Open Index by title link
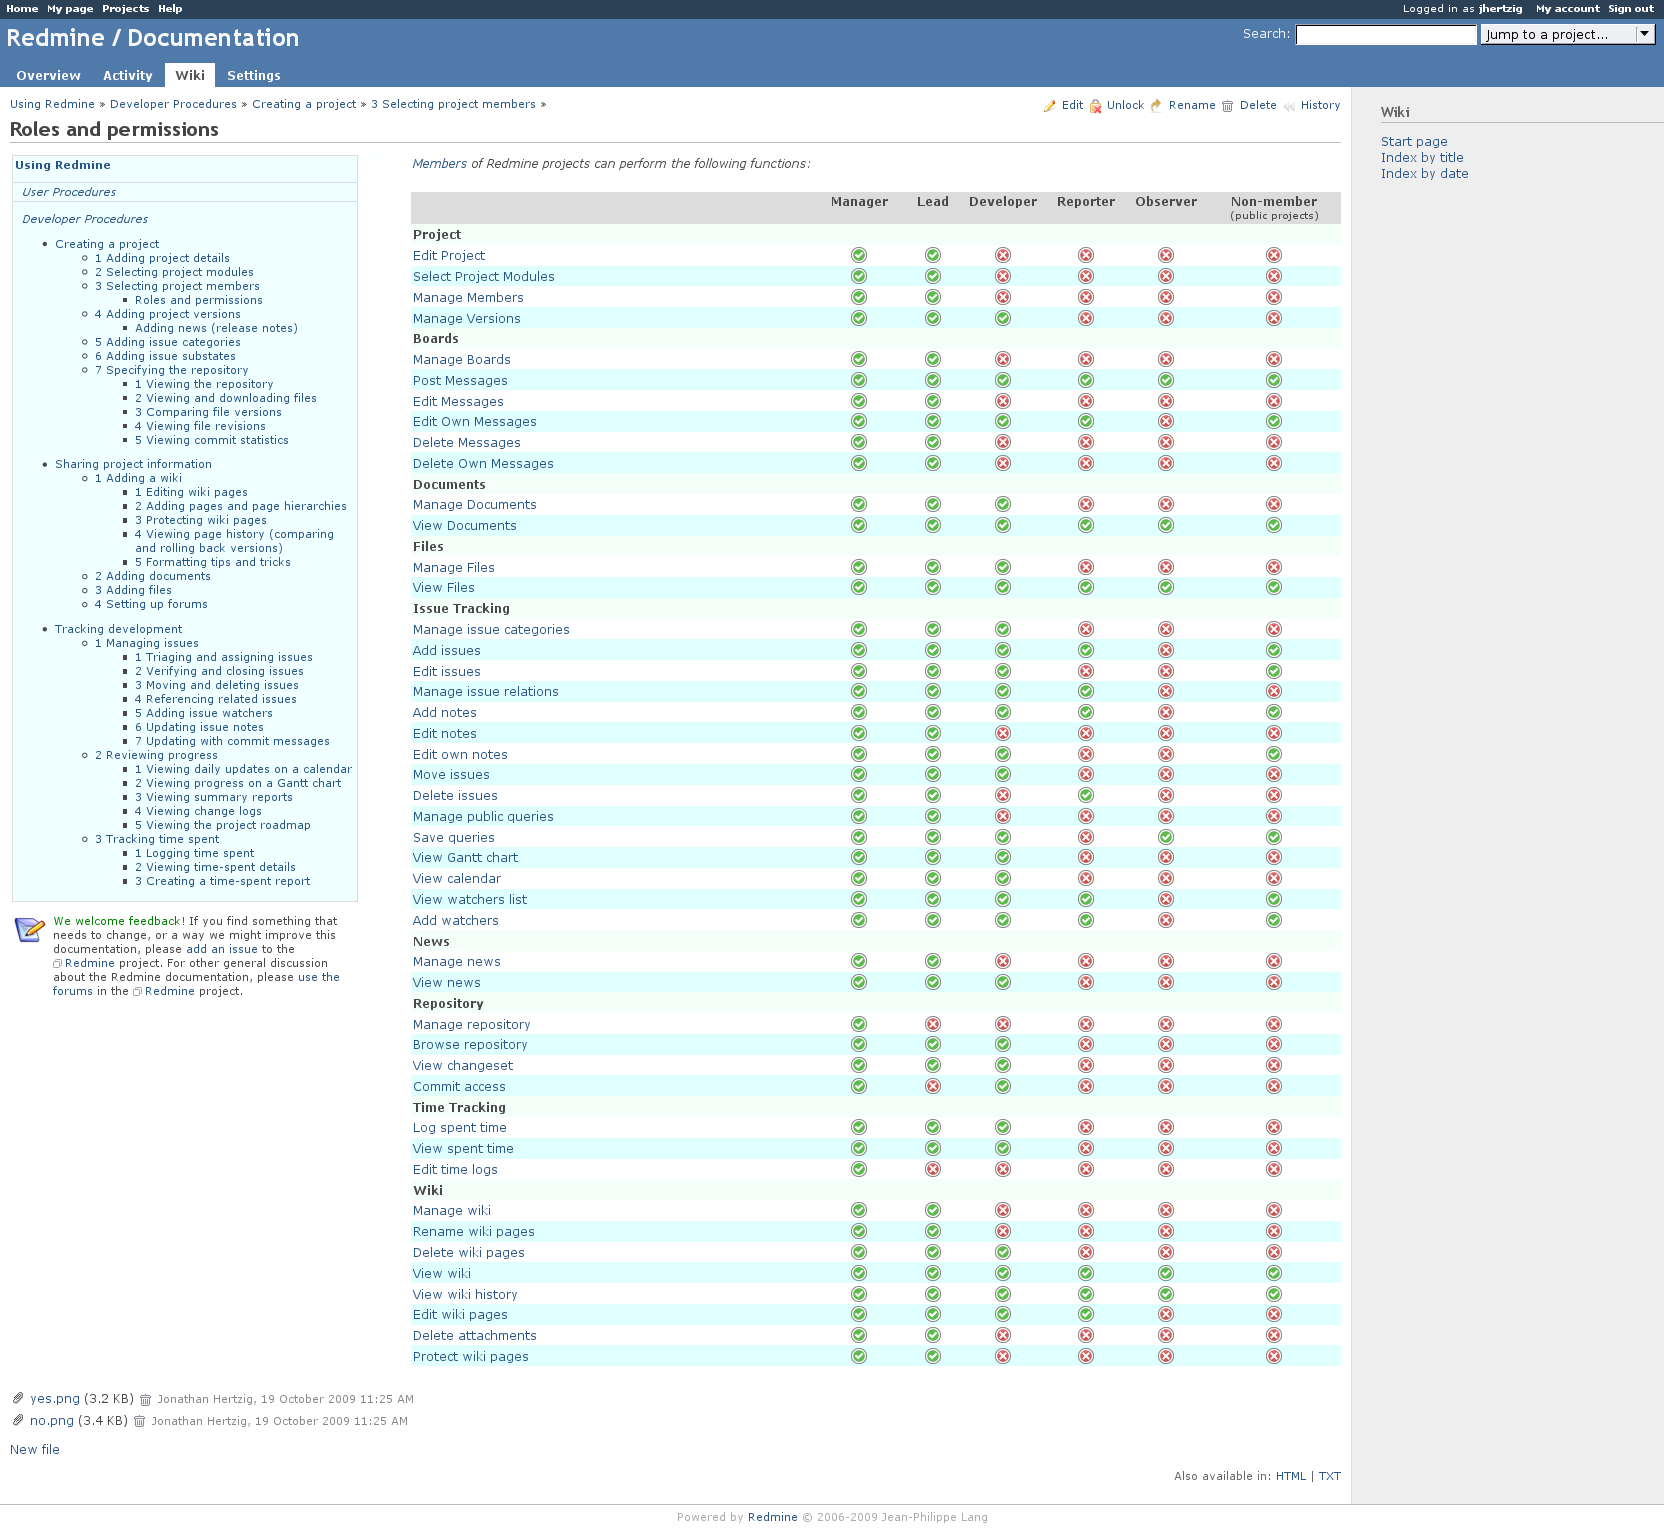 pyautogui.click(x=1422, y=158)
